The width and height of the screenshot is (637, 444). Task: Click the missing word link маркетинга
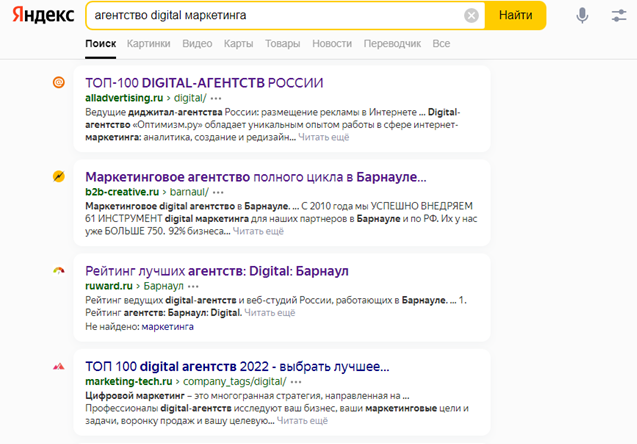pyautogui.click(x=167, y=327)
